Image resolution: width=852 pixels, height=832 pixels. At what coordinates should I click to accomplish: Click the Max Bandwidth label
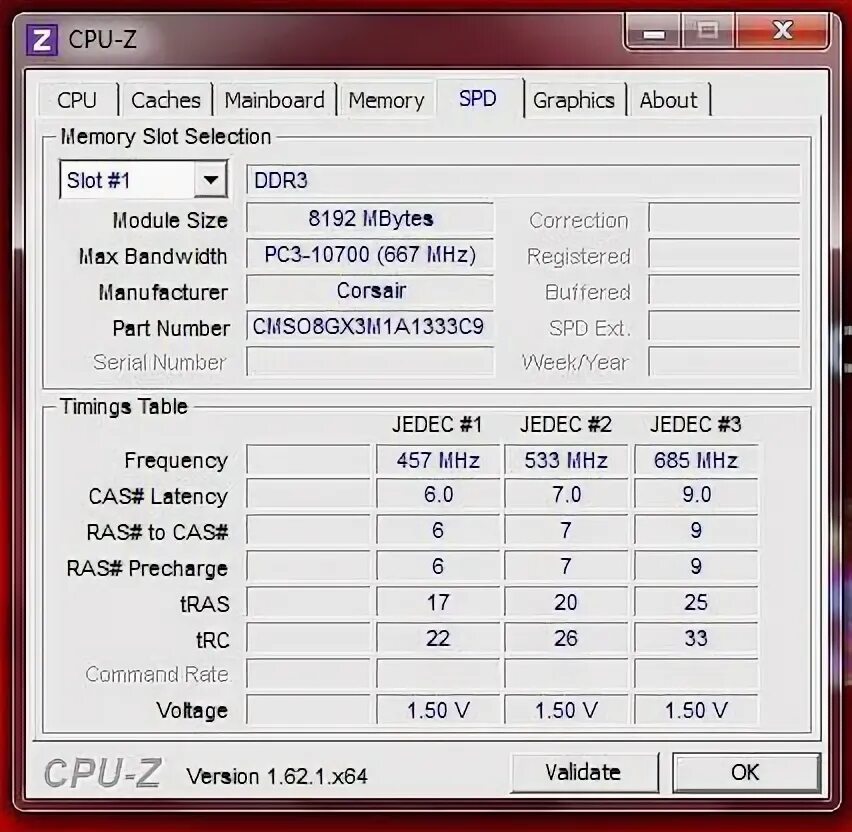(x=153, y=257)
